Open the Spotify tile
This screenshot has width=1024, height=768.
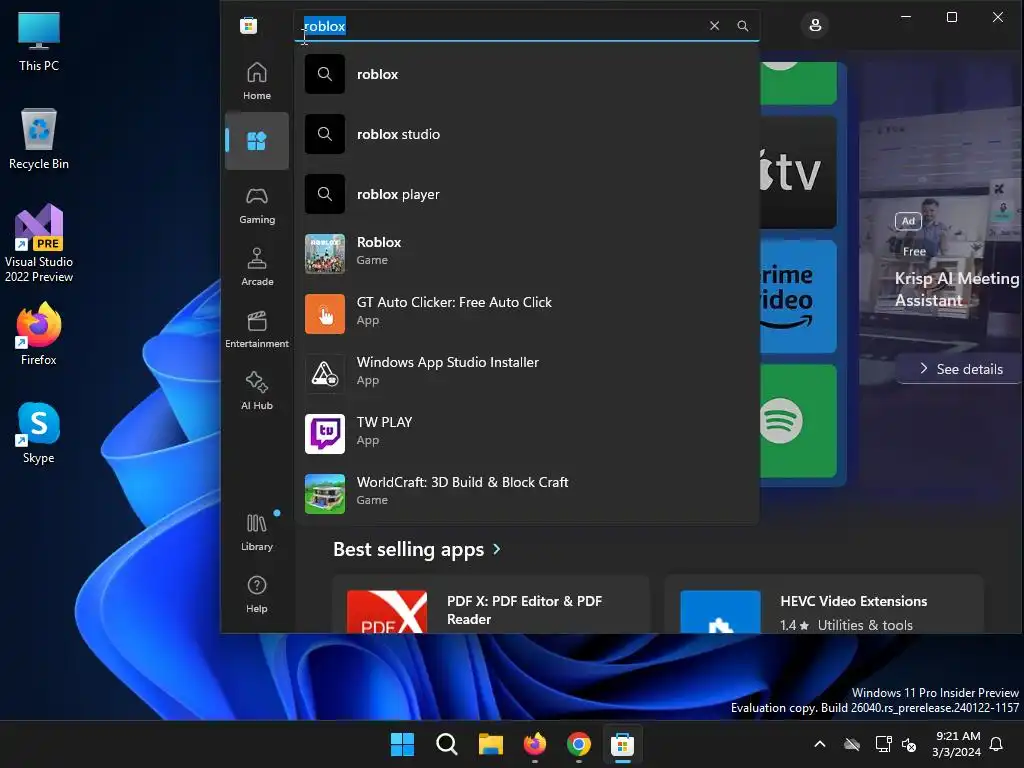798,421
